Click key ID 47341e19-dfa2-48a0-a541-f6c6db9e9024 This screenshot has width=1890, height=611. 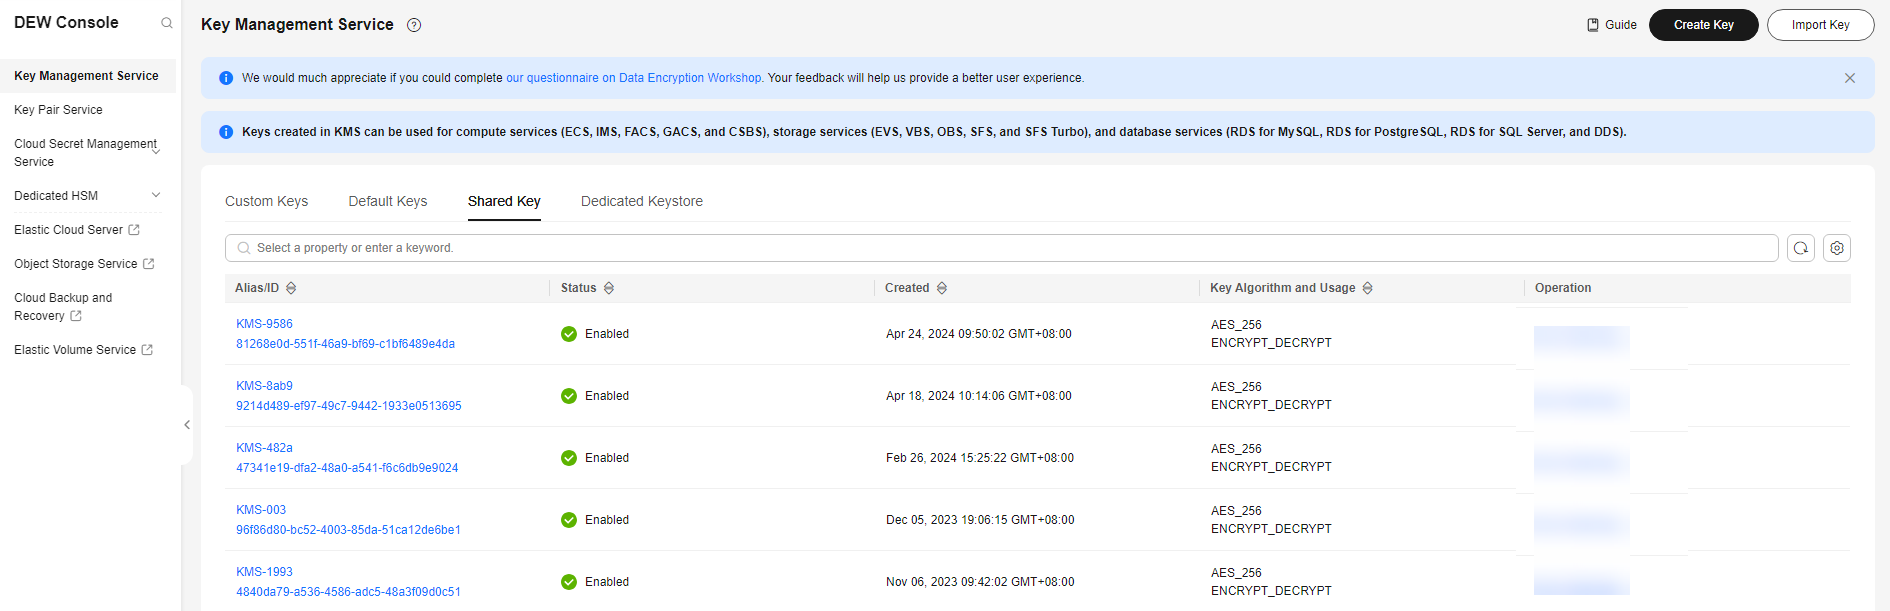tap(347, 468)
